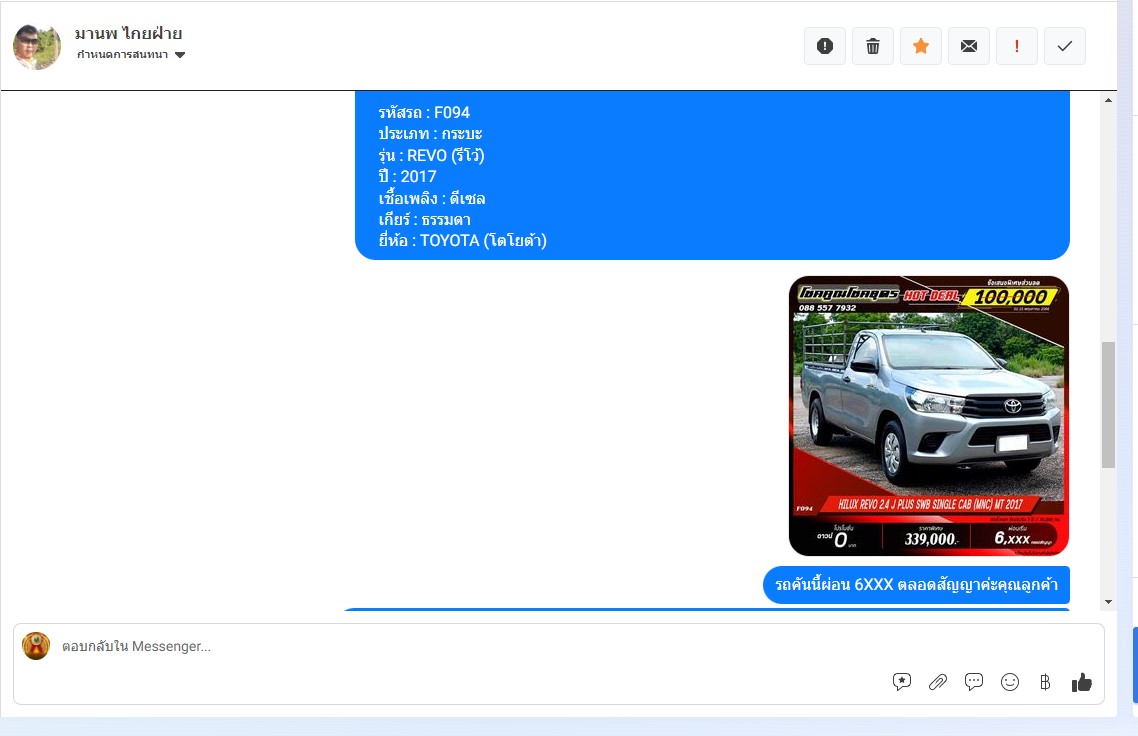
Task: Click the chat scrollbar down arrow
Action: tap(1108, 602)
